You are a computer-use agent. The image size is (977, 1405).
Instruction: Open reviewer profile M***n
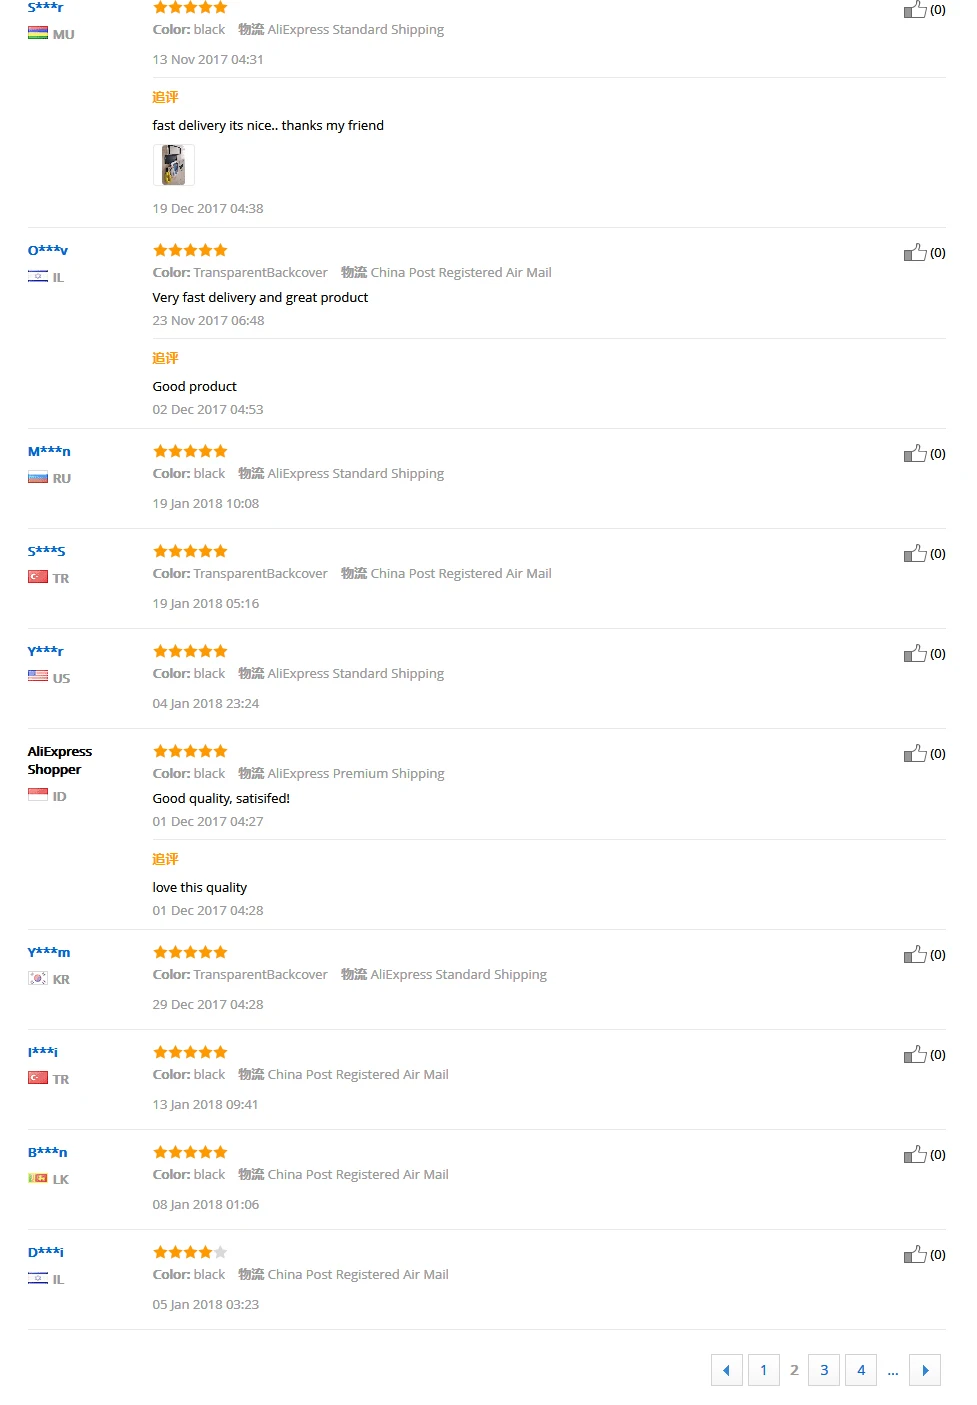[x=49, y=451]
